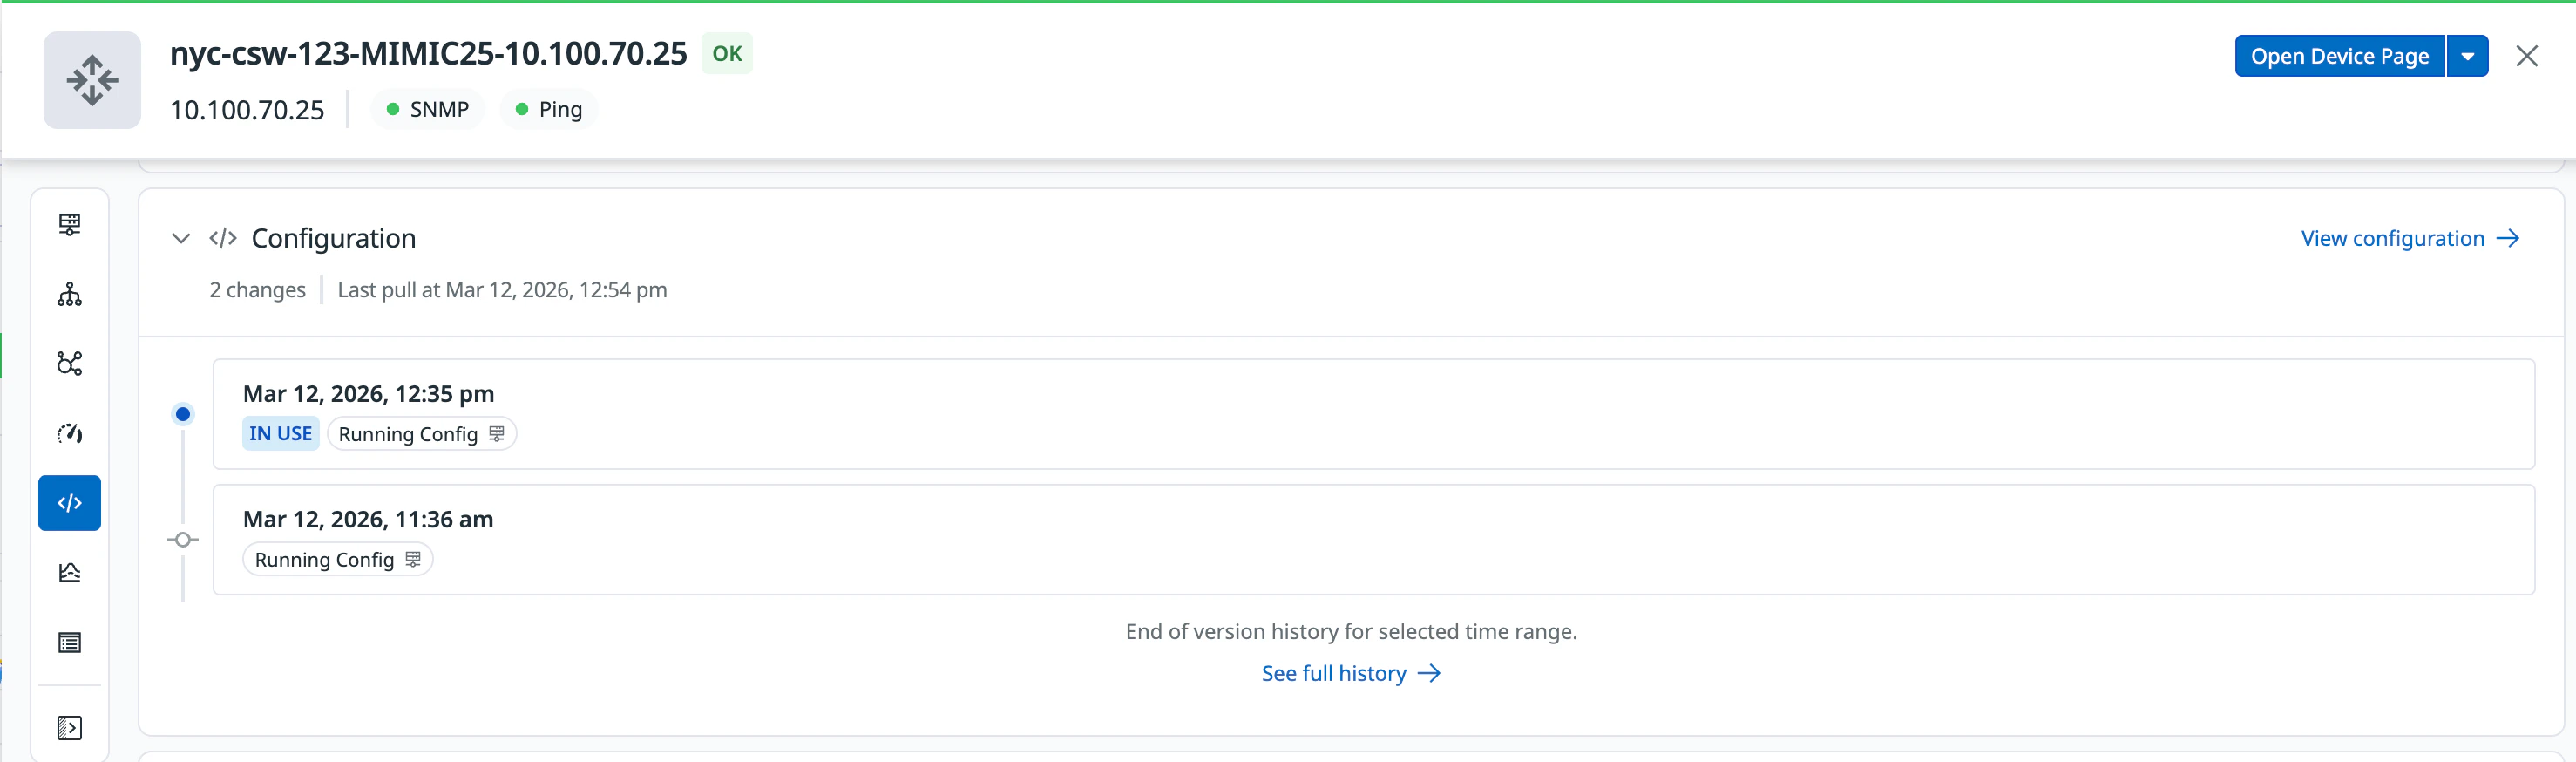Open dropdown arrow next to Open Device Page

coord(2467,56)
